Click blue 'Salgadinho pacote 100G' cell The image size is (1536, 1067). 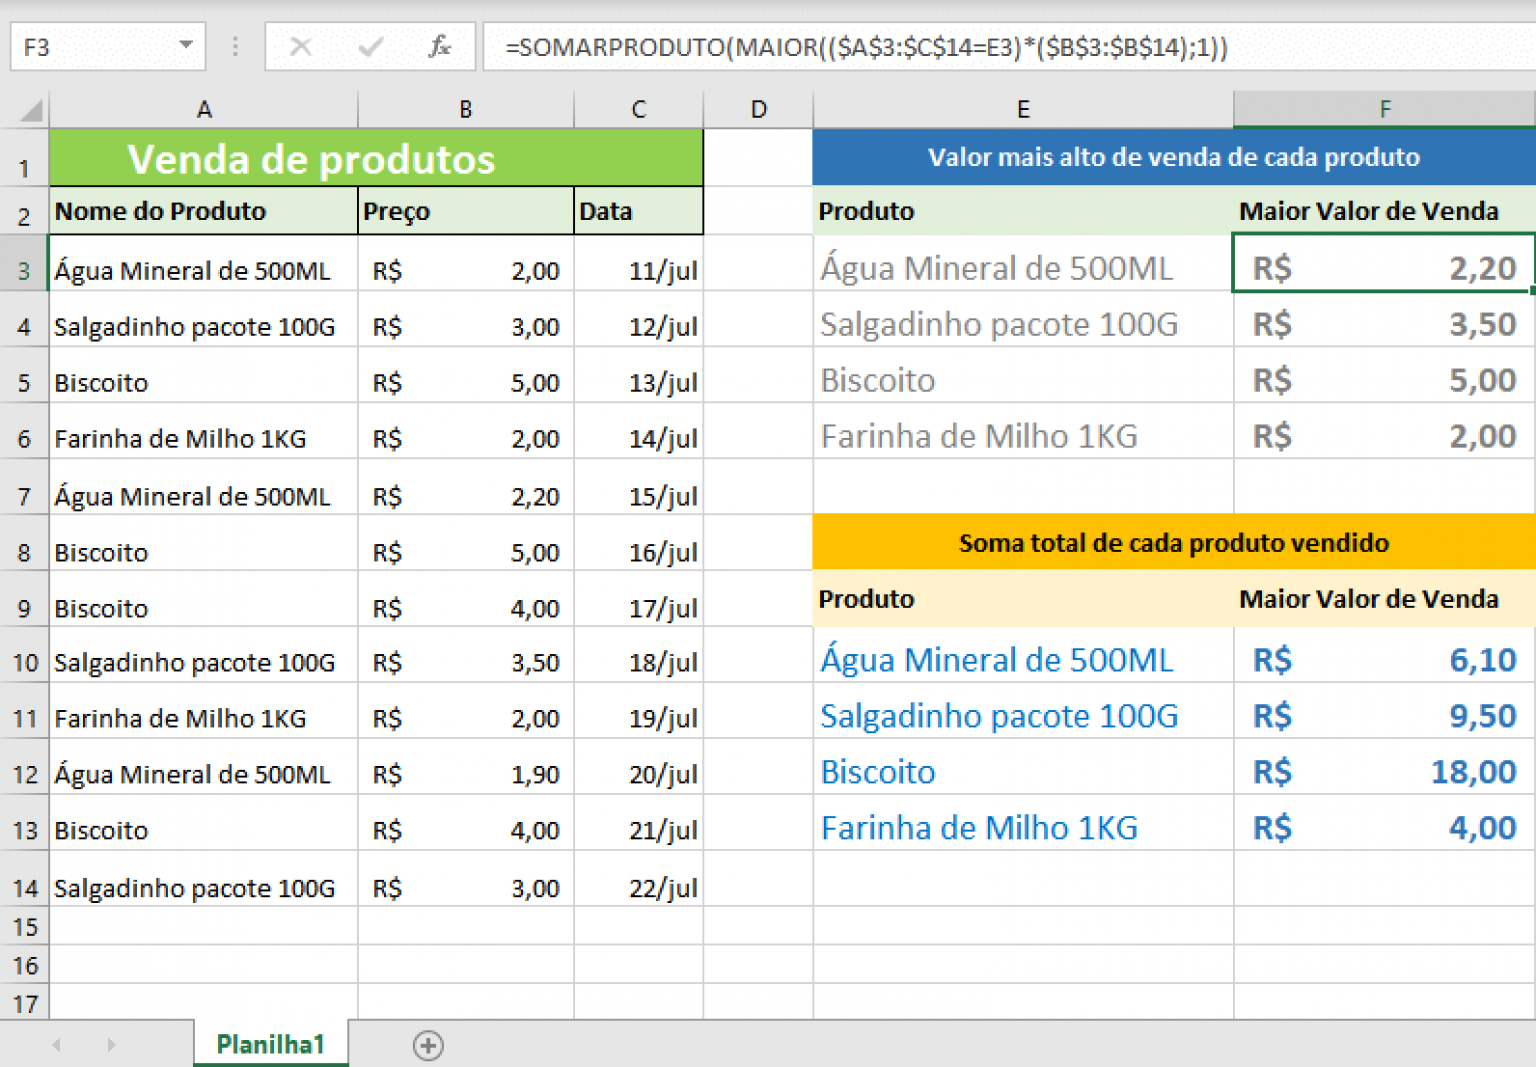coord(1023,712)
